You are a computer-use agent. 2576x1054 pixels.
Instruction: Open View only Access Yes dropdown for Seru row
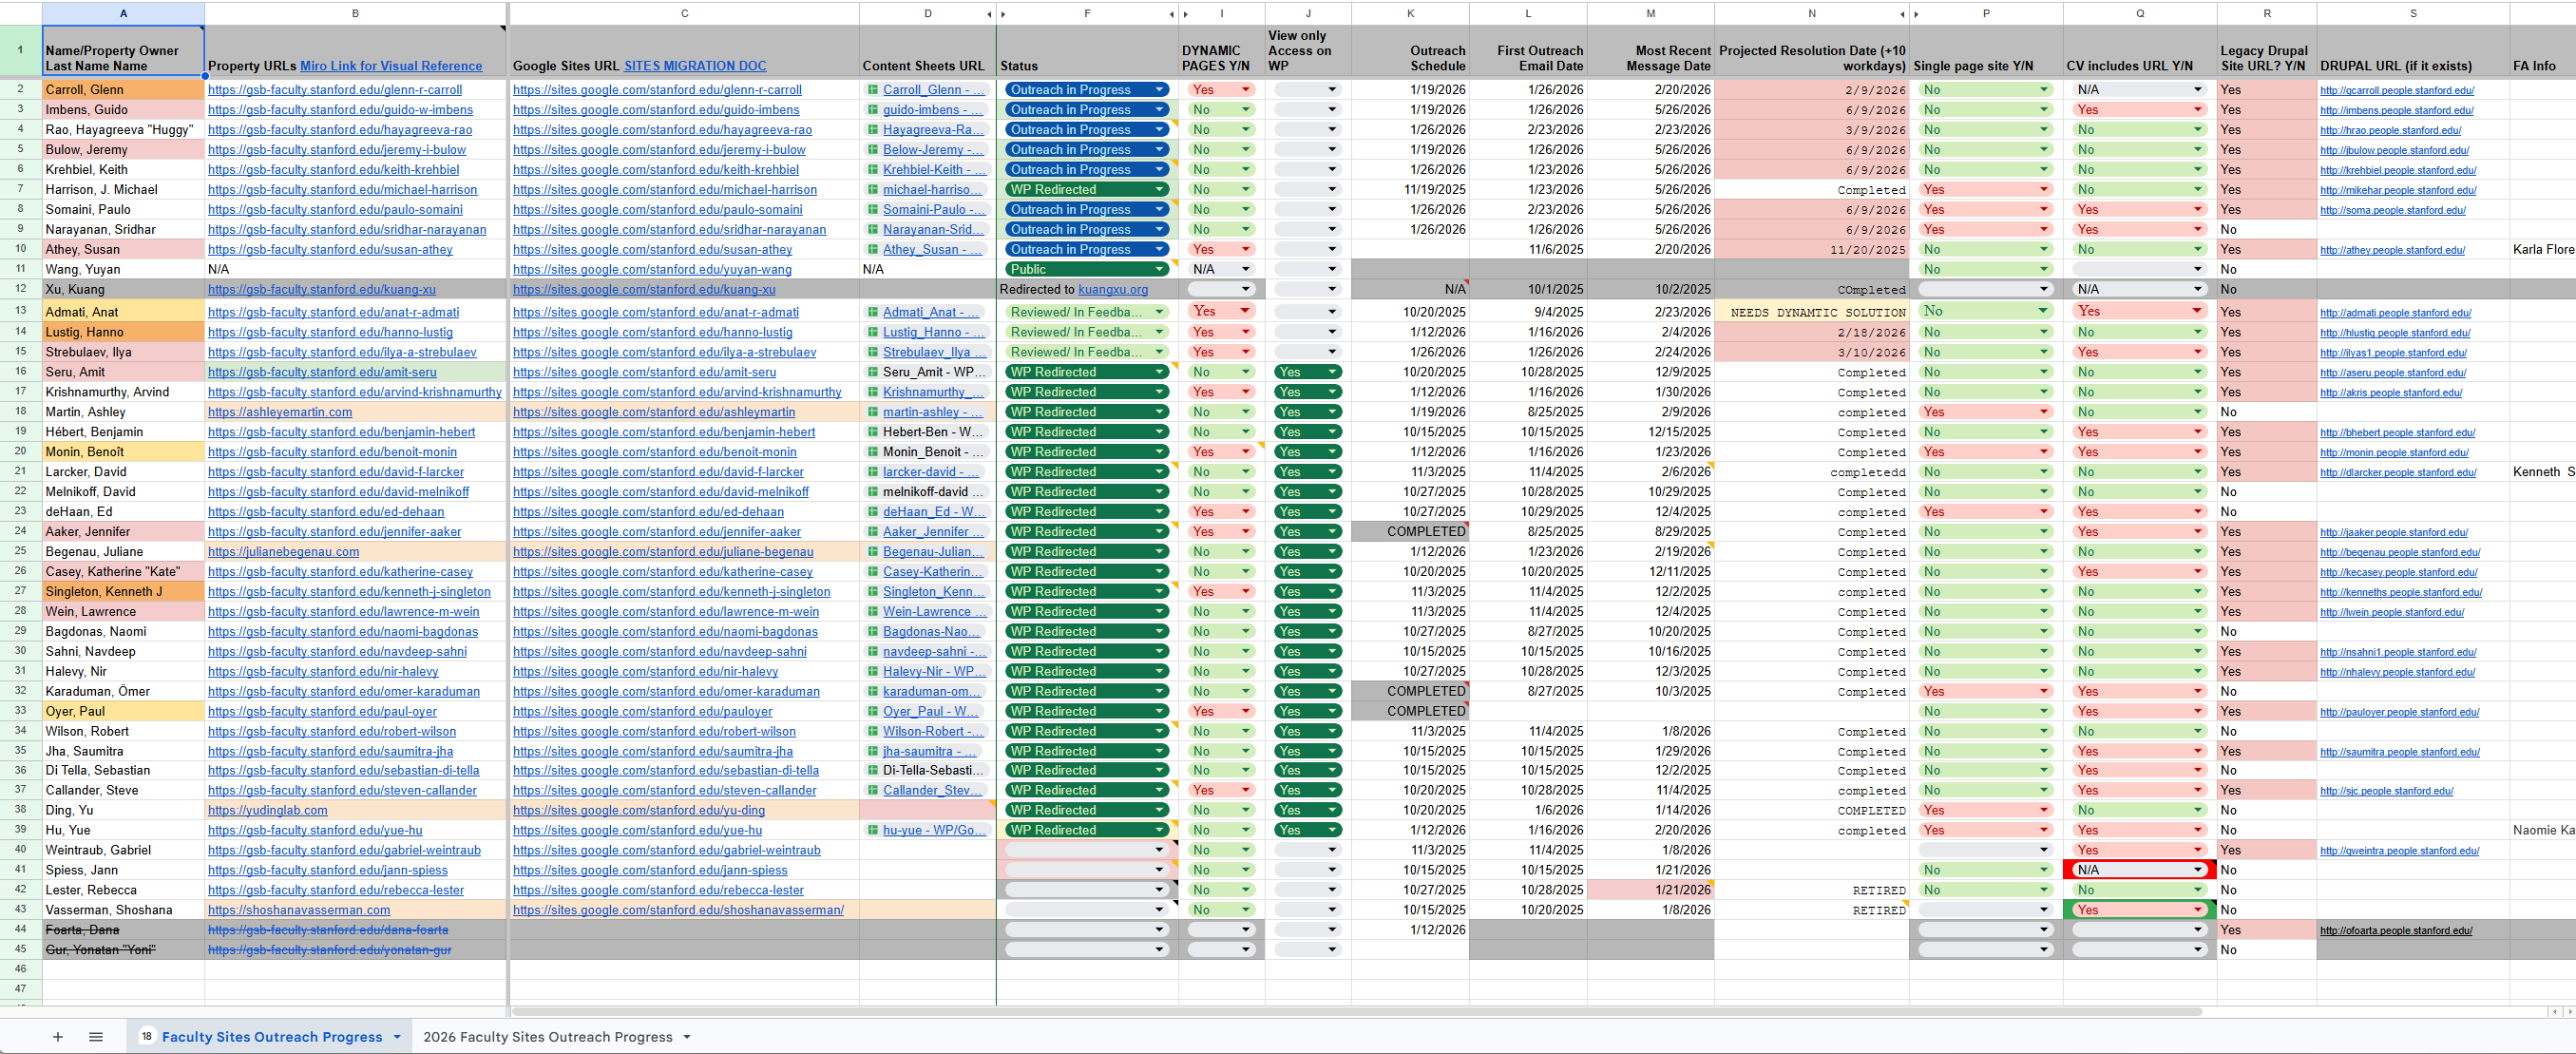[x=1332, y=372]
